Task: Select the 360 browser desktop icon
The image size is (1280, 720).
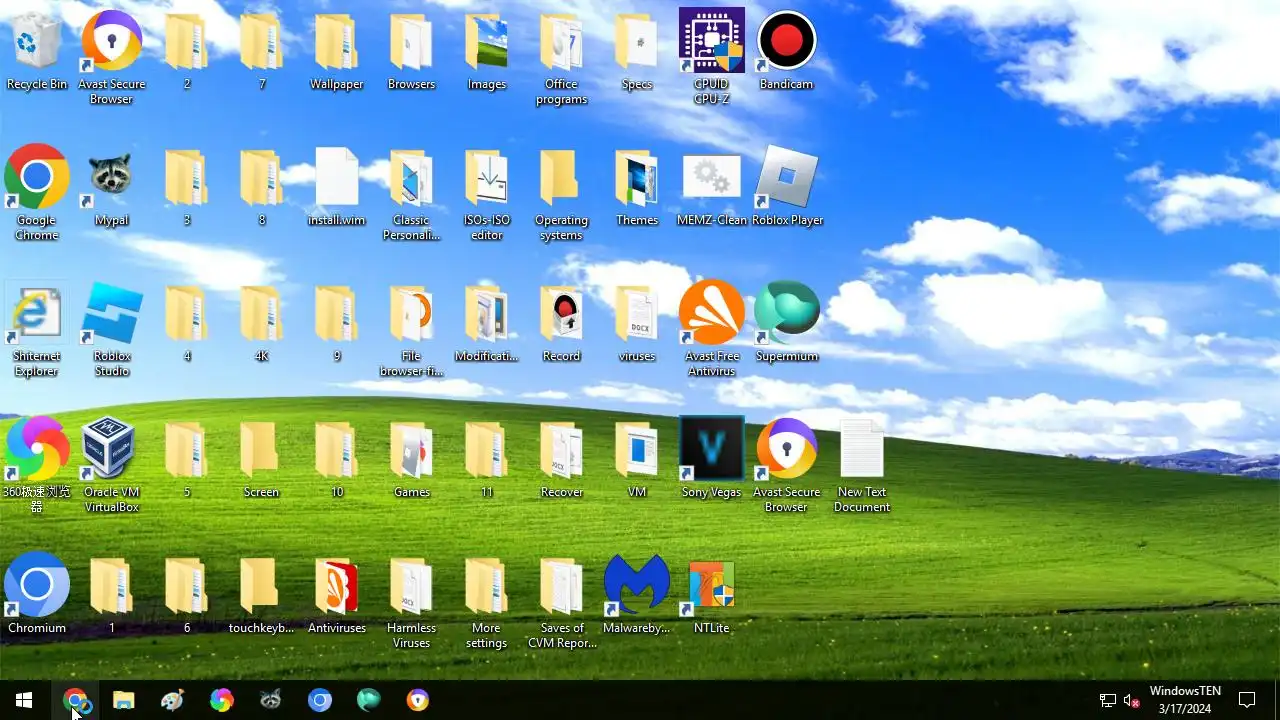Action: 37,466
